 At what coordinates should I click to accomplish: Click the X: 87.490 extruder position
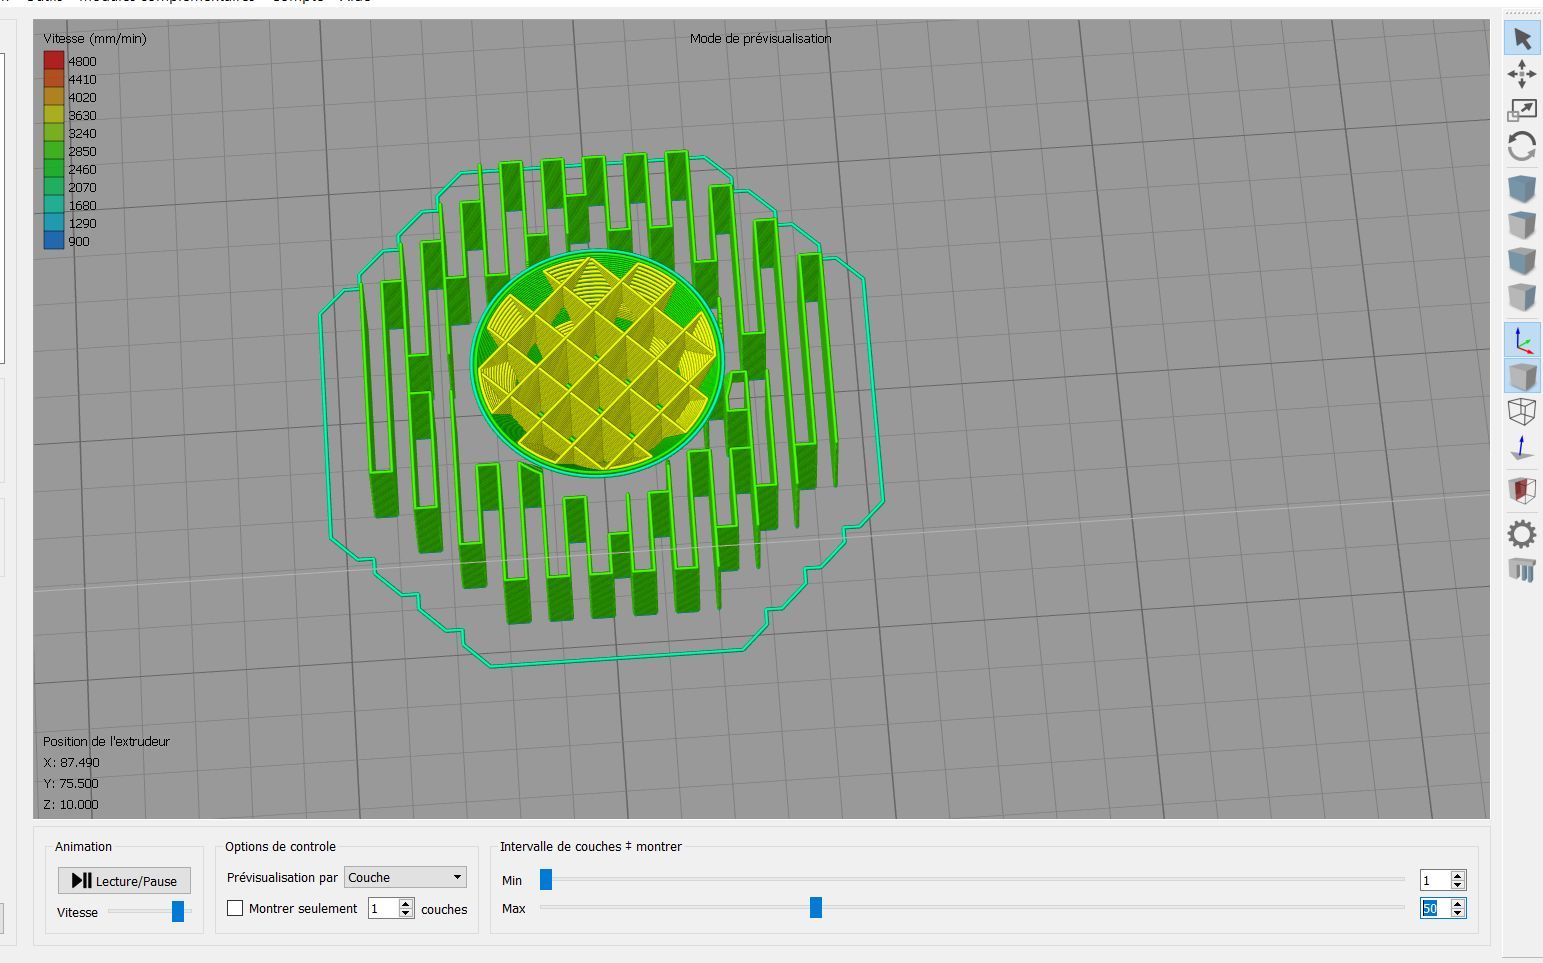(71, 762)
